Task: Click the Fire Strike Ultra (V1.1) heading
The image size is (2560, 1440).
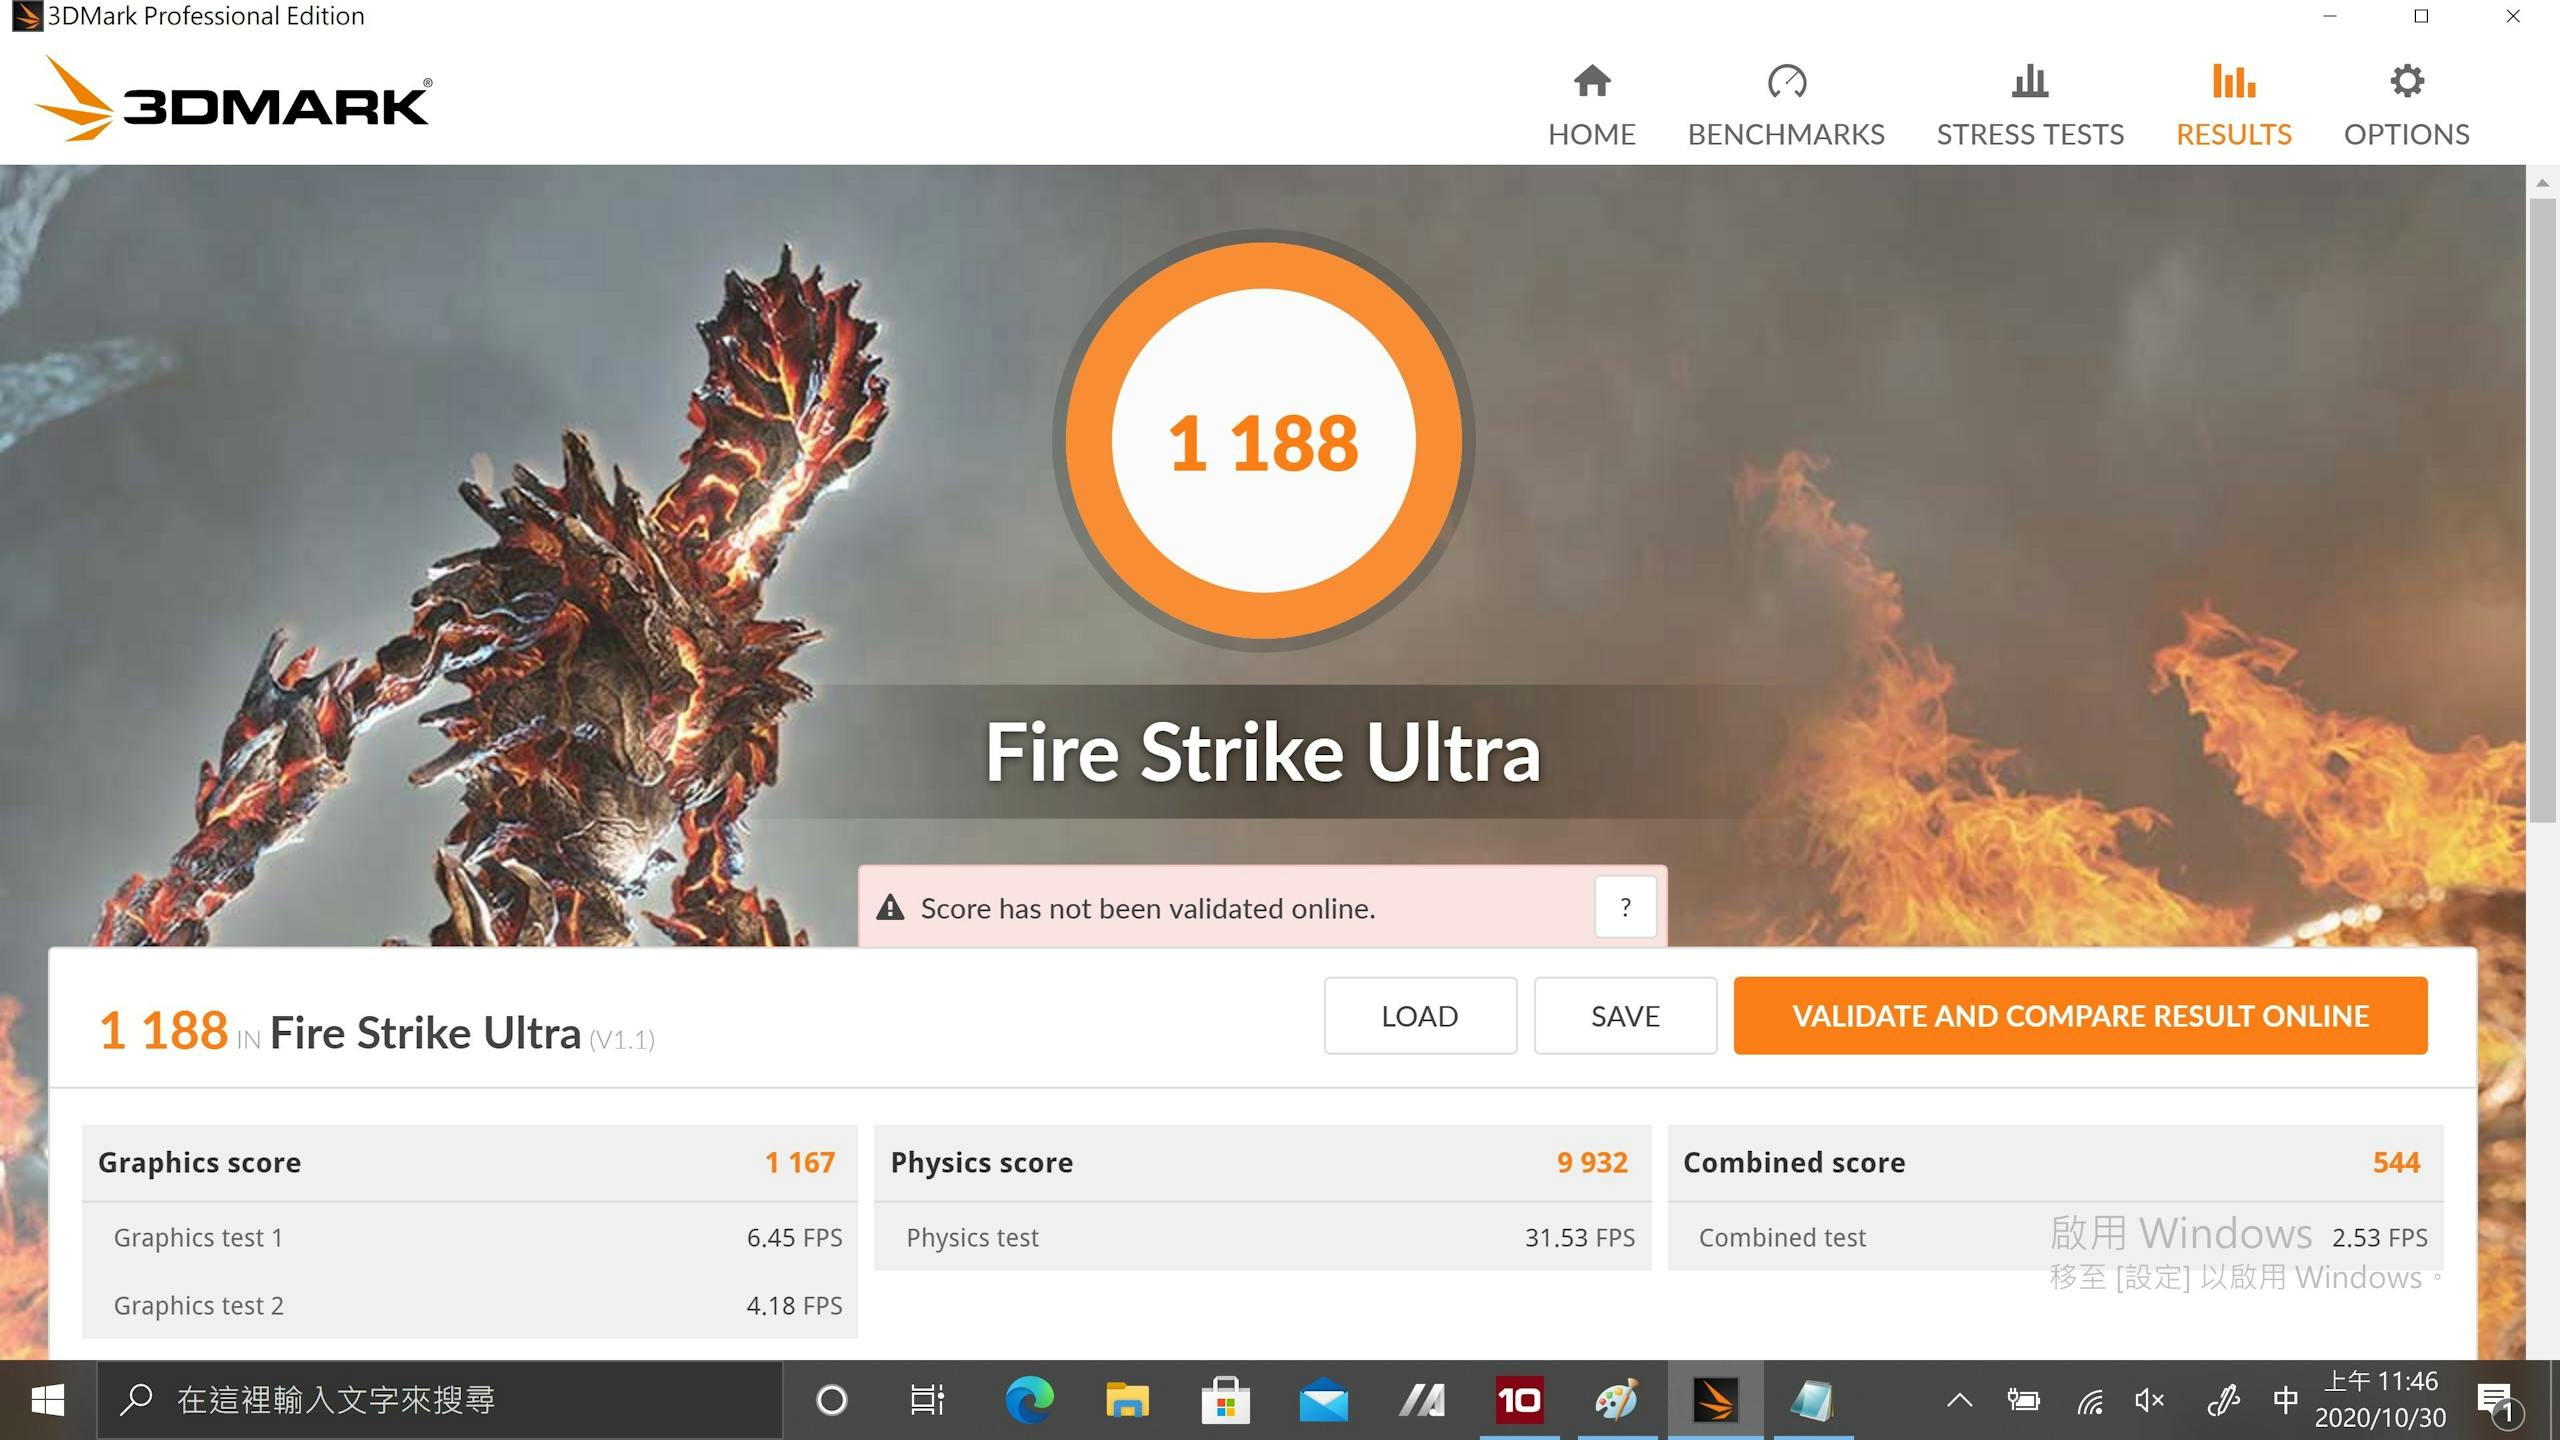Action: coord(462,1033)
